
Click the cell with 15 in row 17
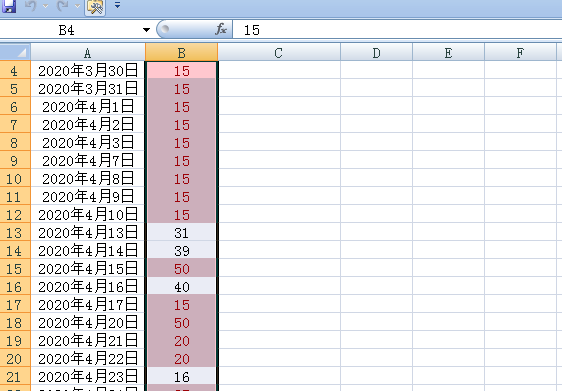click(x=181, y=304)
